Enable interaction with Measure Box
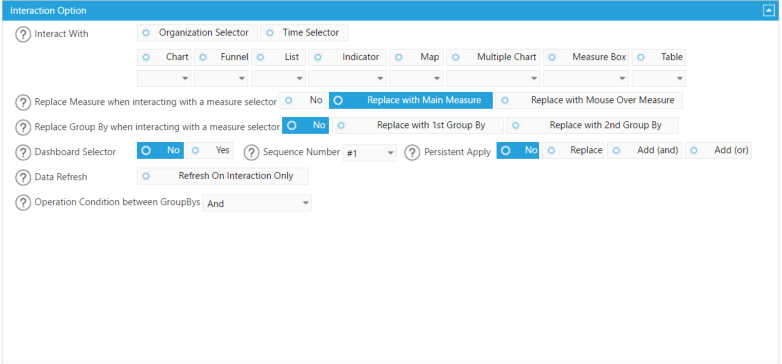Viewport: 782px width, 364px height. pyautogui.click(x=586, y=57)
